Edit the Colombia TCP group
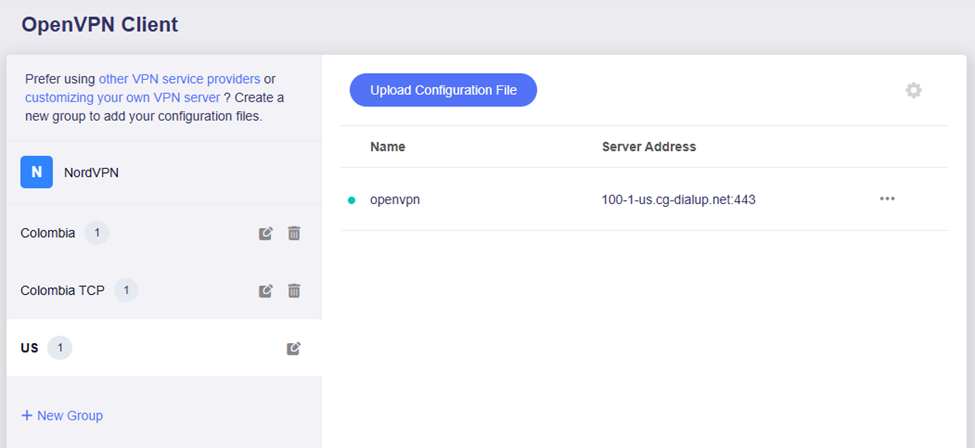 (266, 291)
